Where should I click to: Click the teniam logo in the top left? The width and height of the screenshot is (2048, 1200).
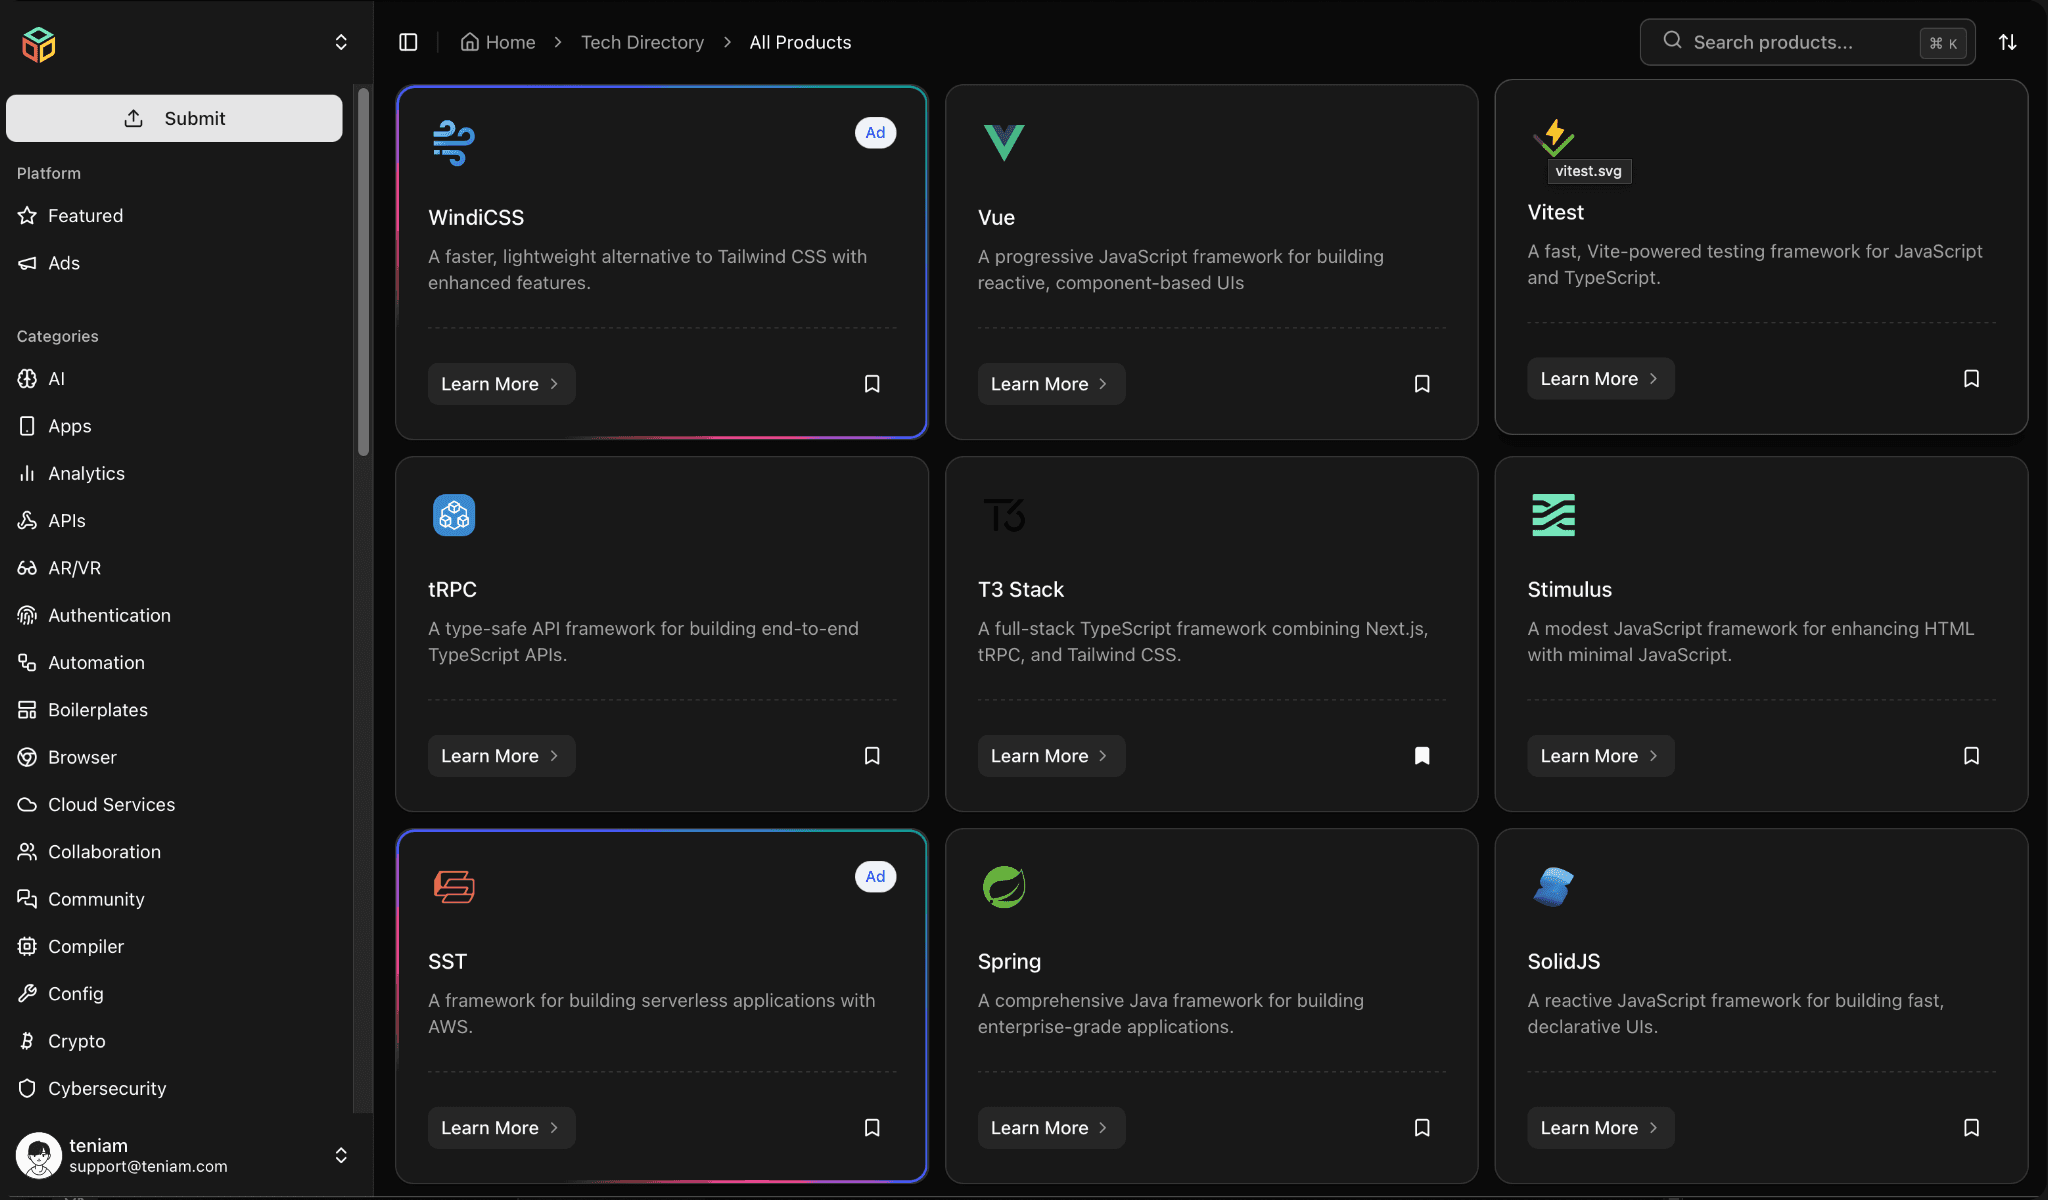pyautogui.click(x=39, y=43)
